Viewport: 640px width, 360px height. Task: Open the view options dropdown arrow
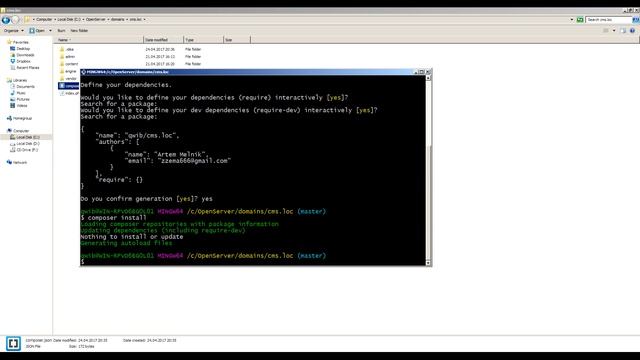(x=614, y=31)
